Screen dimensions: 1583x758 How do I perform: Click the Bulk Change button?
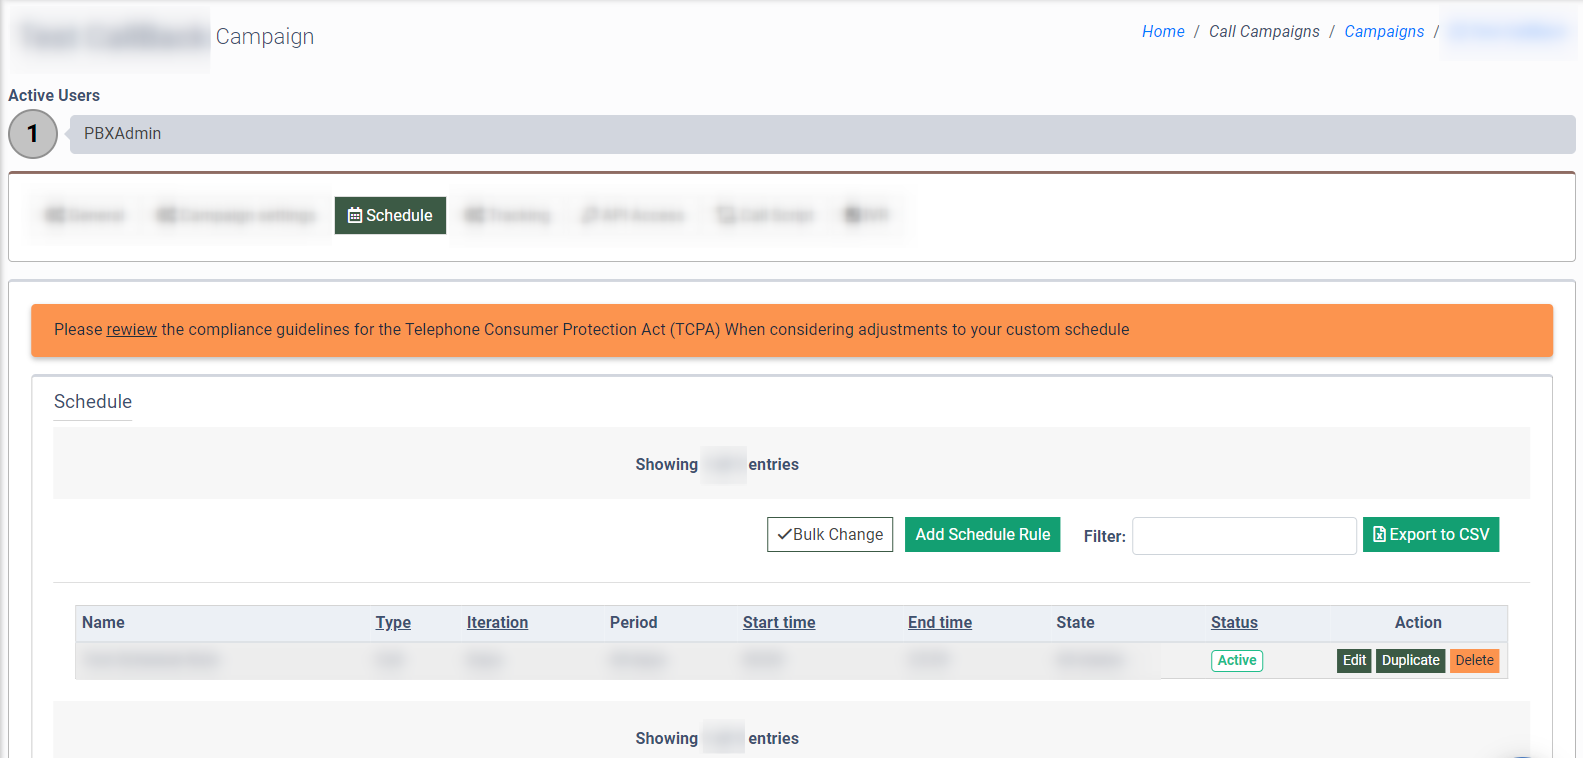[829, 535]
